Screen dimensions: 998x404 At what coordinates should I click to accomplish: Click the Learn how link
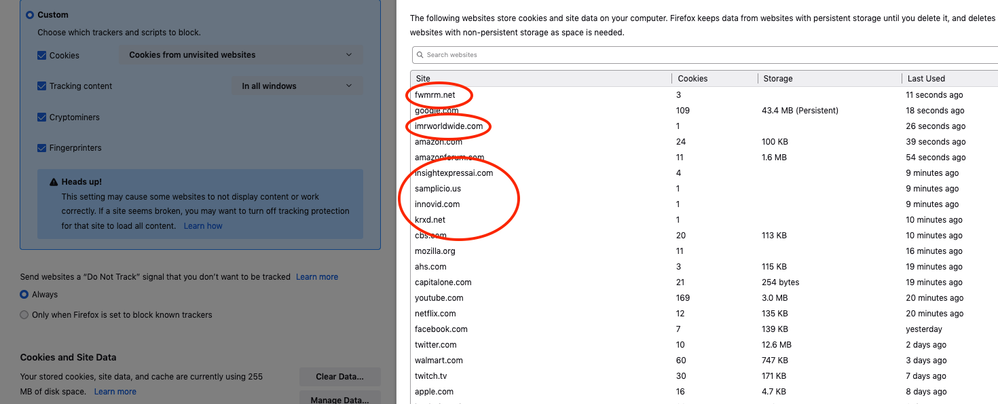tap(203, 226)
